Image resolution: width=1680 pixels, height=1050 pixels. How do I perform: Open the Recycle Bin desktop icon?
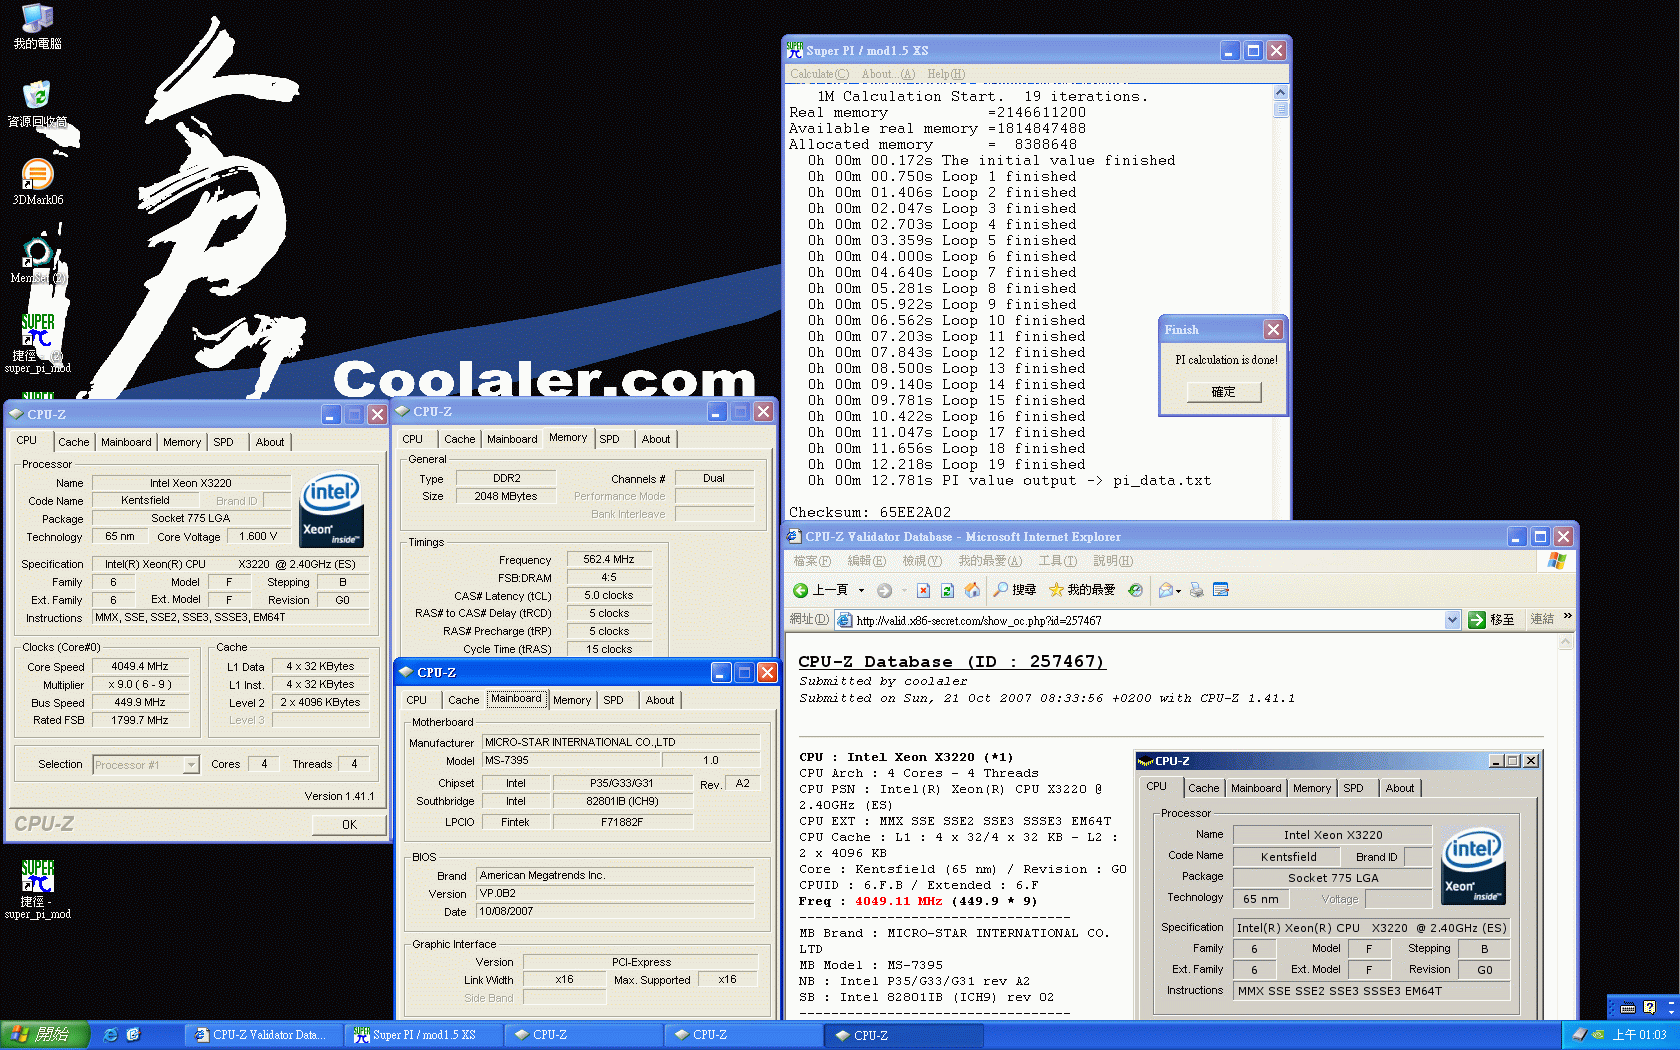37,104
